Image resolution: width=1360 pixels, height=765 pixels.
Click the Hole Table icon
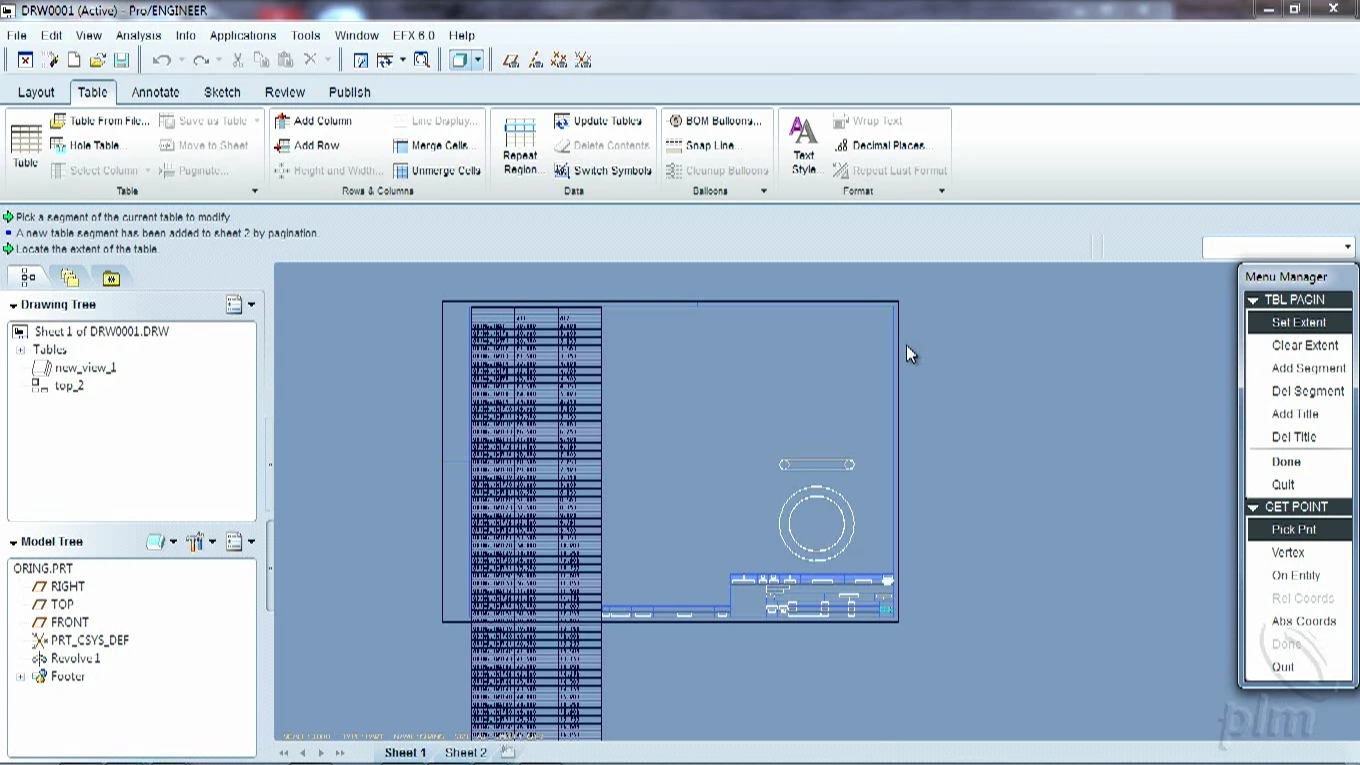pos(59,145)
